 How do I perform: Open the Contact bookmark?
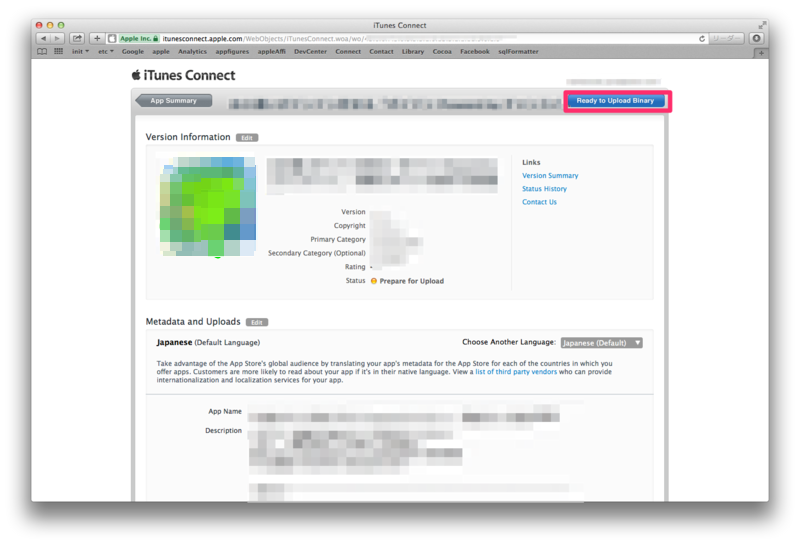pos(381,52)
